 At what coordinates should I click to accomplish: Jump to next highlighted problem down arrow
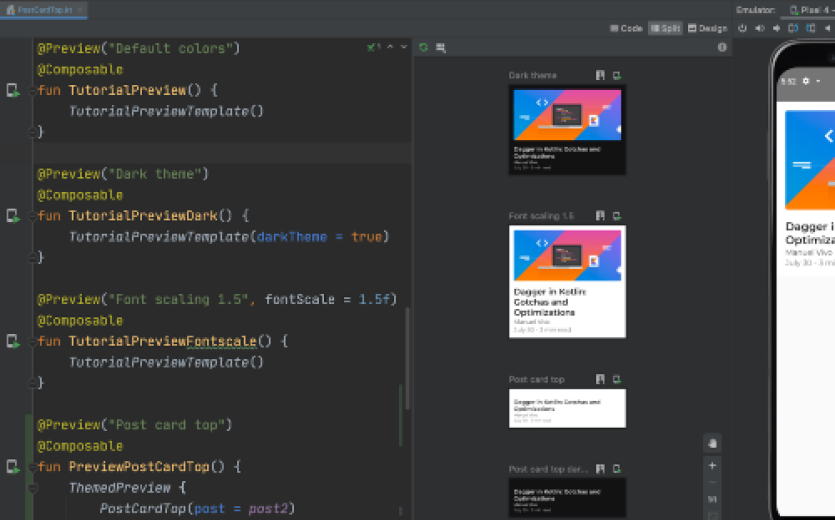tap(404, 47)
